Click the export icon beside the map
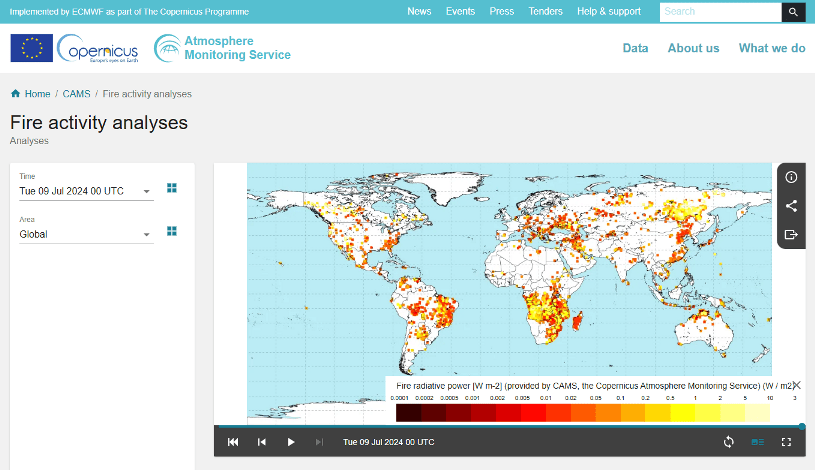815x470 pixels. point(791,235)
